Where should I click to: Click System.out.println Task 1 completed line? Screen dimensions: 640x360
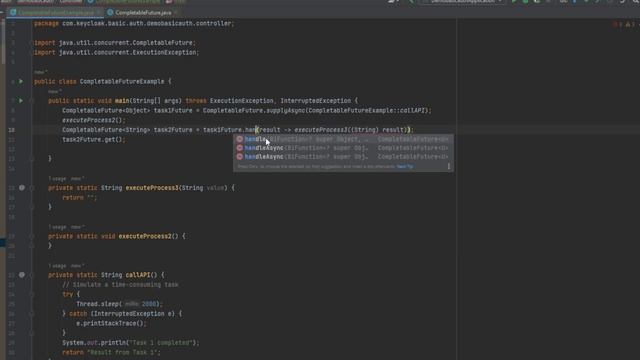coord(131,343)
